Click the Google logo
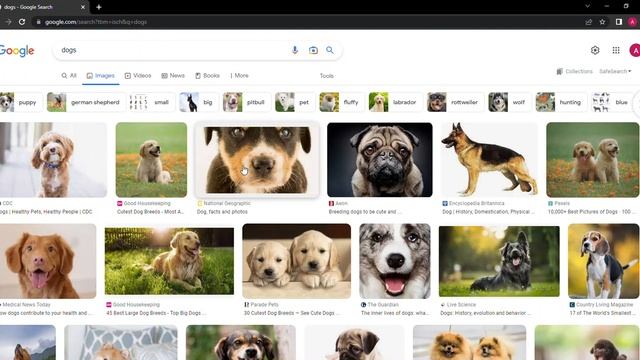Image resolution: width=640 pixels, height=360 pixels. click(17, 51)
